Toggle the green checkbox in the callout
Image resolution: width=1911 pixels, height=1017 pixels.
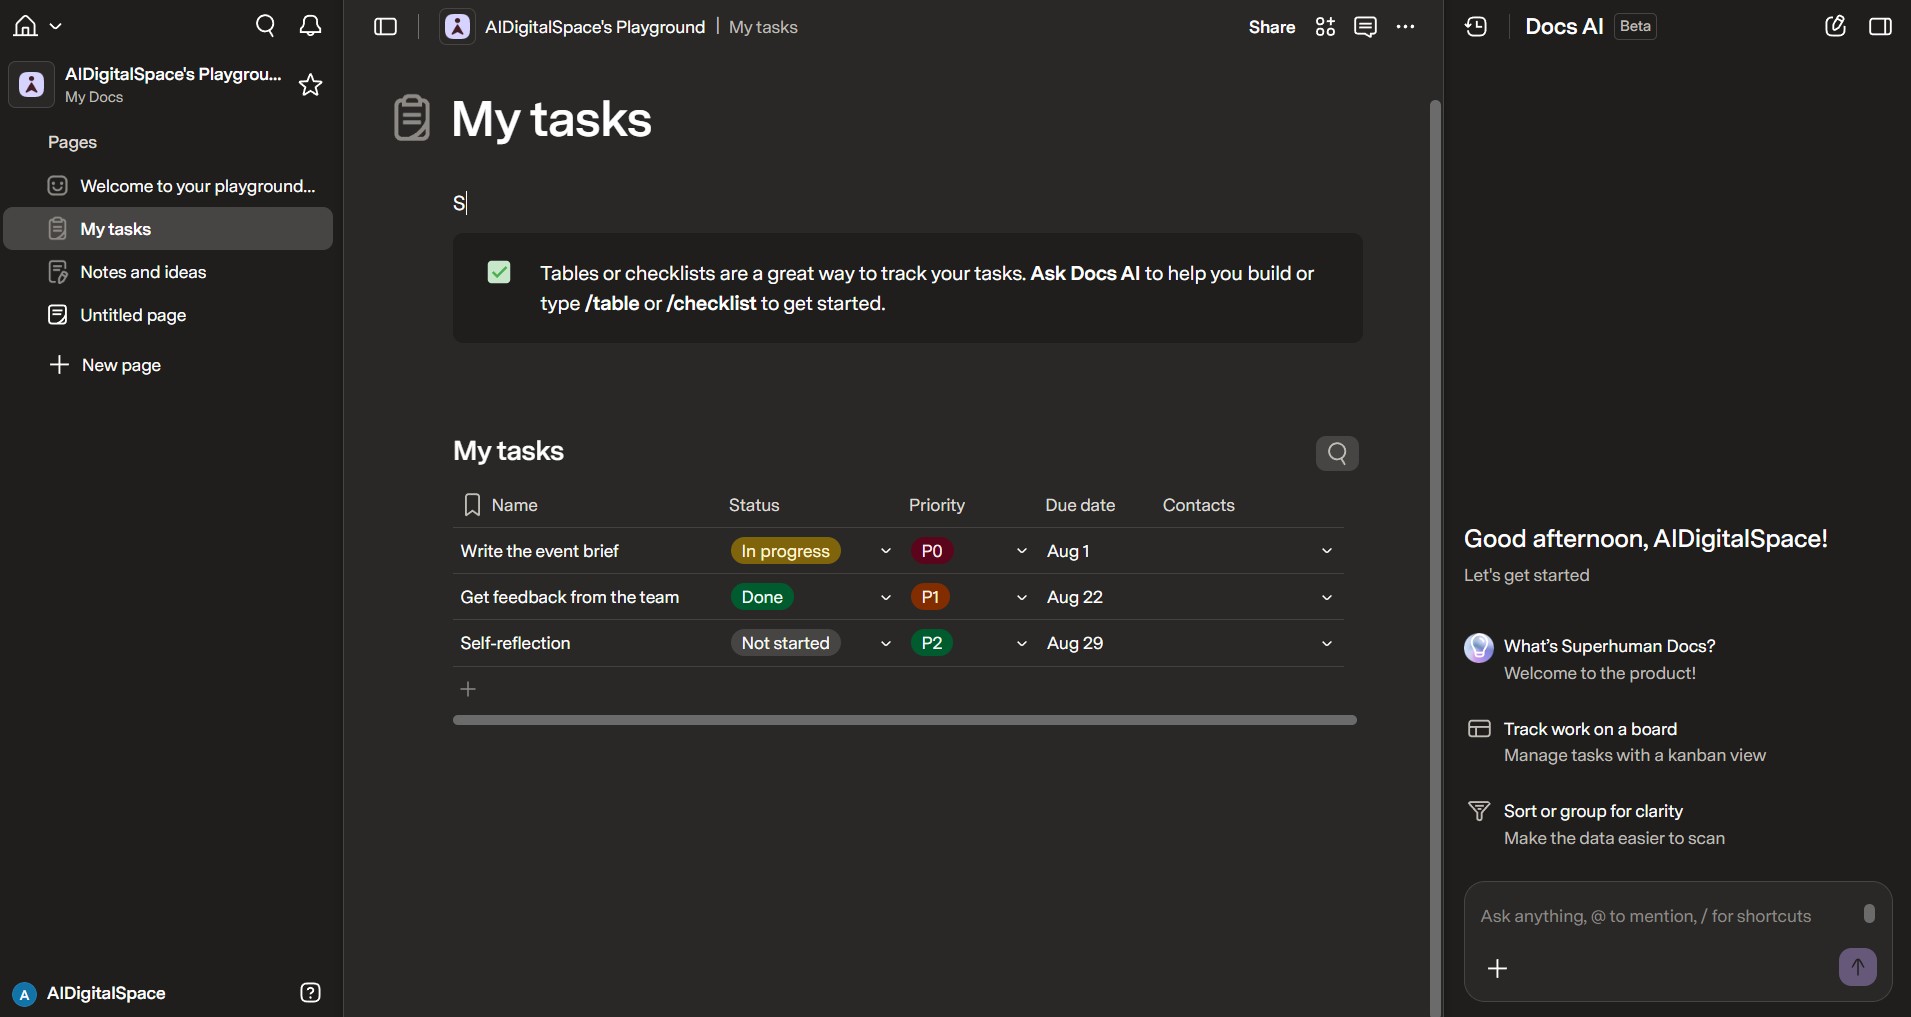499,272
